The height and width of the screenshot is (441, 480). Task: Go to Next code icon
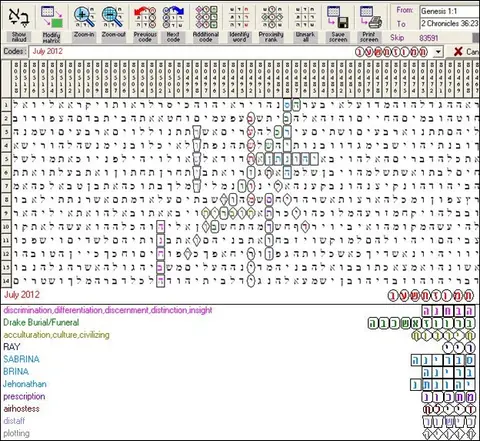(x=173, y=17)
